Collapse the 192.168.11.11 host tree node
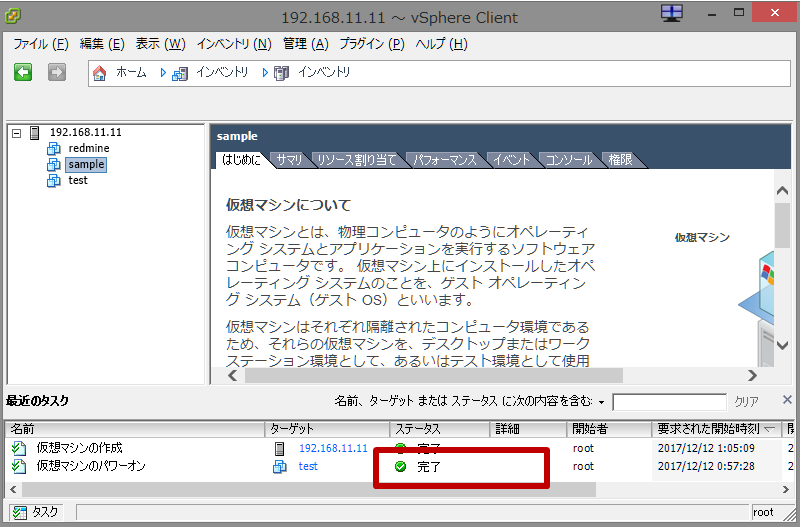Viewport: 804px width, 527px height. (x=17, y=133)
